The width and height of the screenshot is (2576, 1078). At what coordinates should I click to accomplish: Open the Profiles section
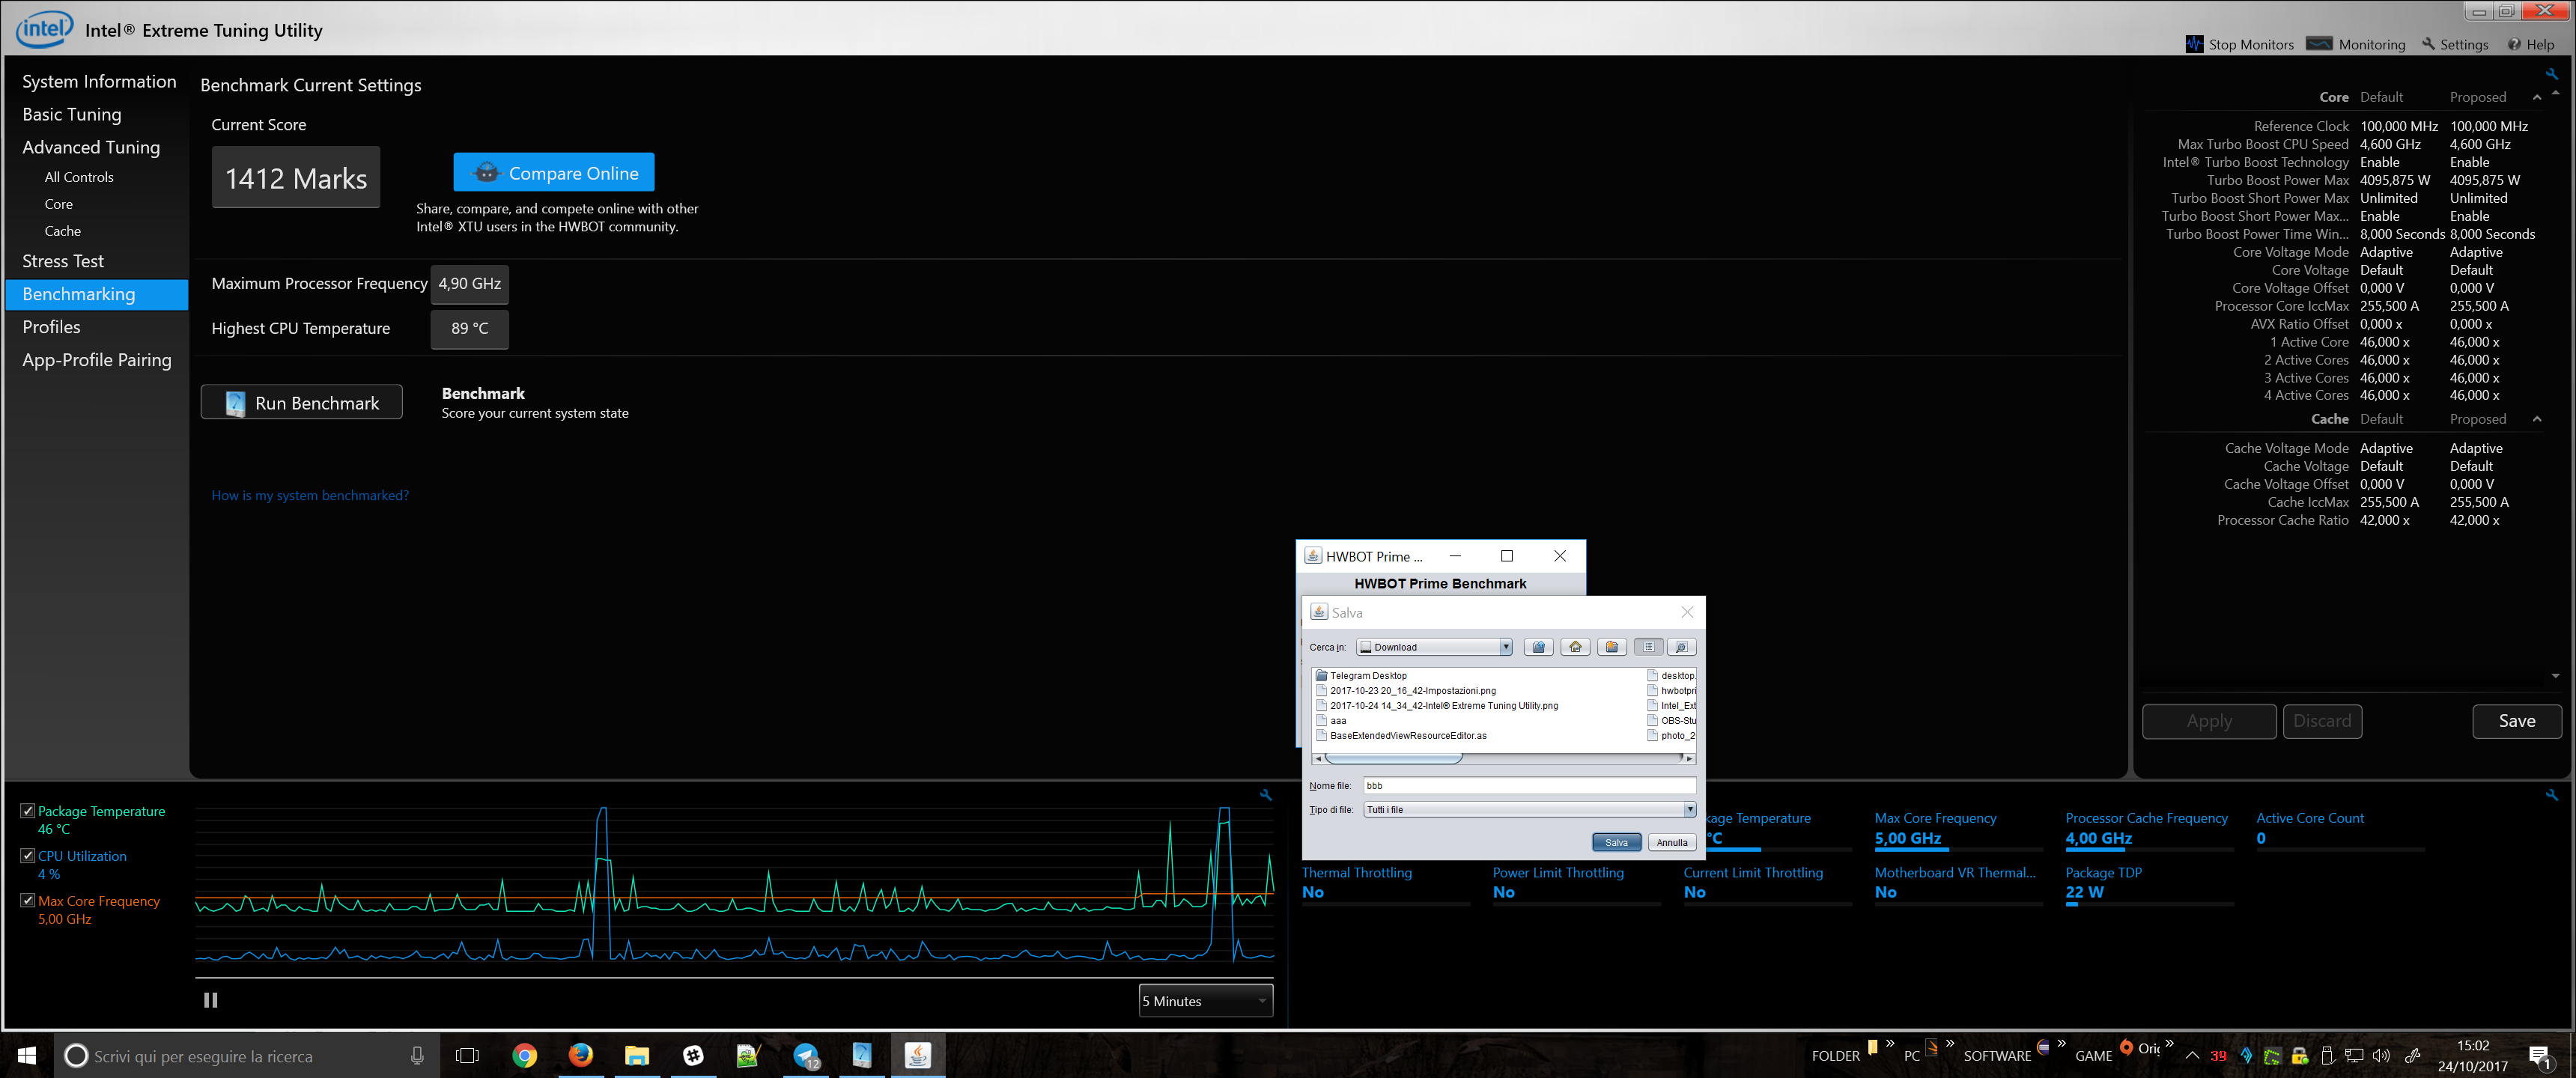(51, 327)
